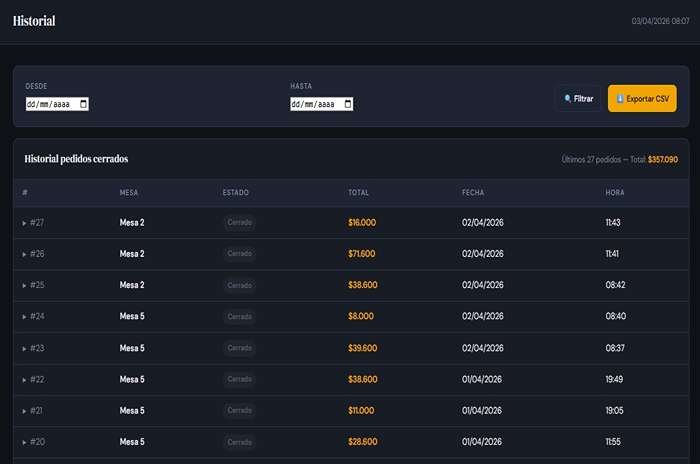Image resolution: width=700 pixels, height=464 pixels.
Task: Click the Hora column header
Action: [615, 192]
